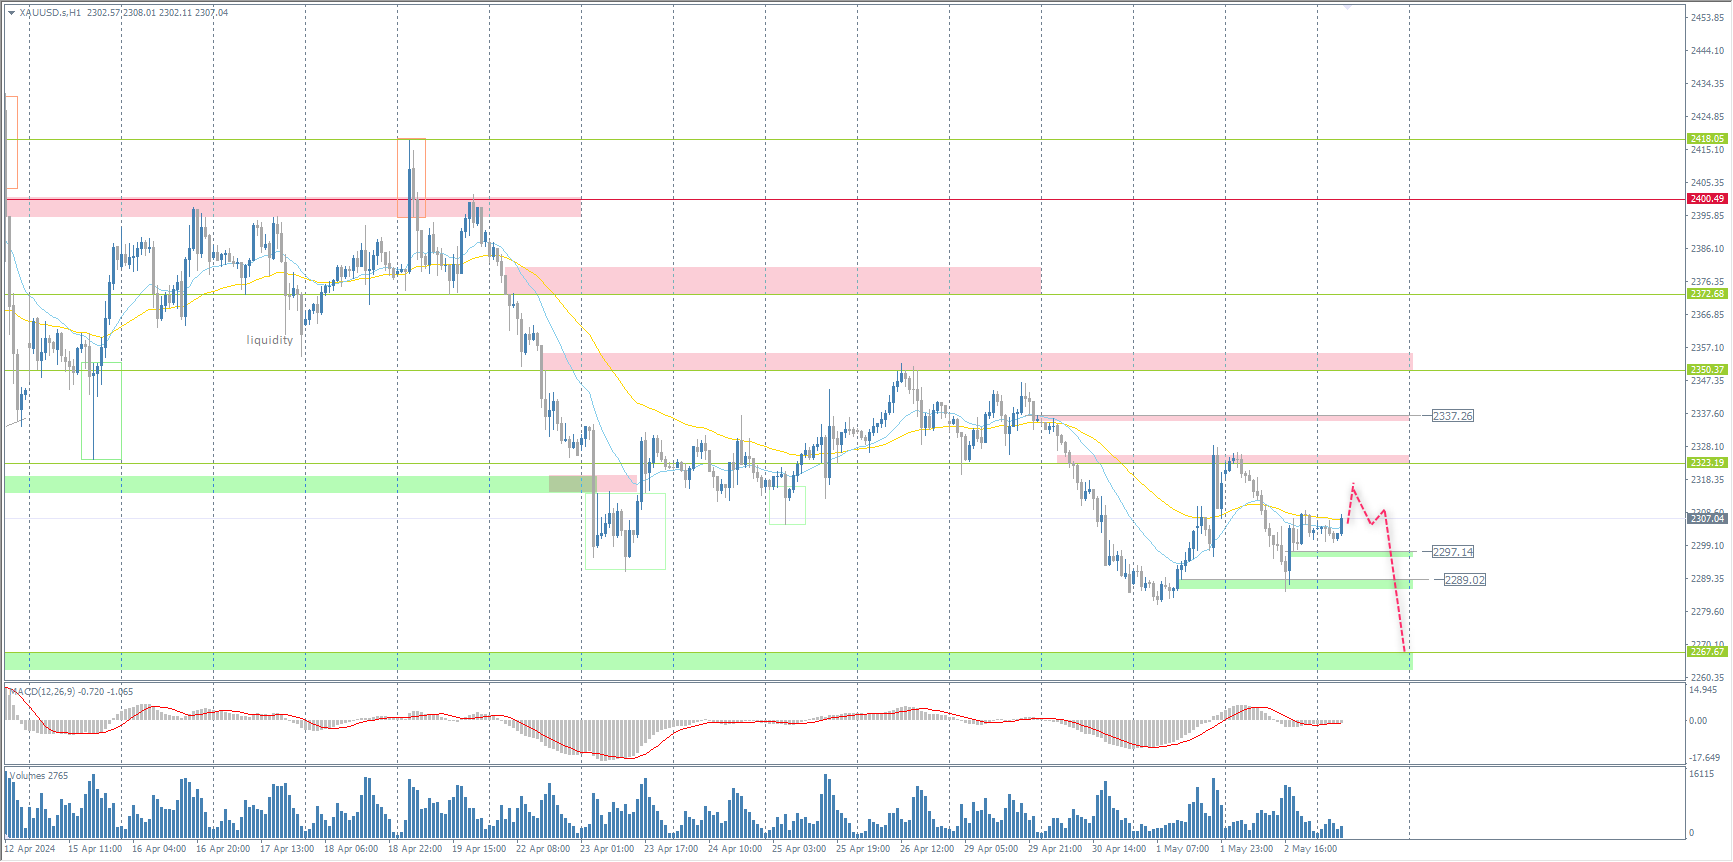Click the 30 Apr 14:00 time label
1733x862 pixels.
pos(1119,849)
